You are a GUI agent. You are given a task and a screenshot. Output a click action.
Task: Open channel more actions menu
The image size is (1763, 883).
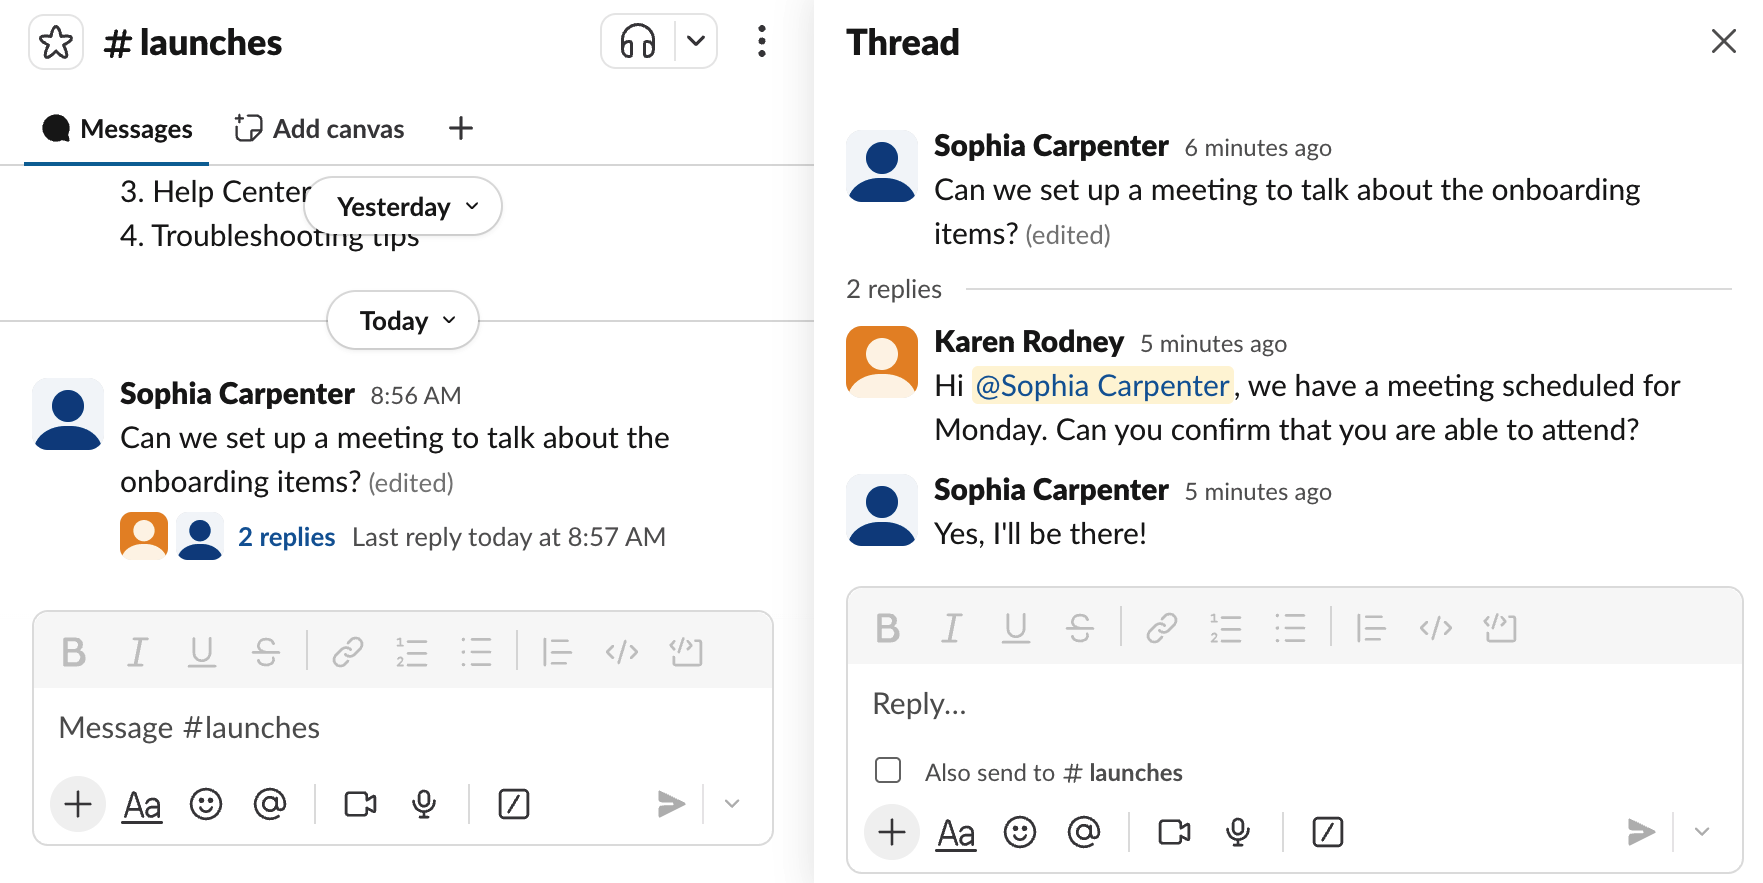click(761, 42)
